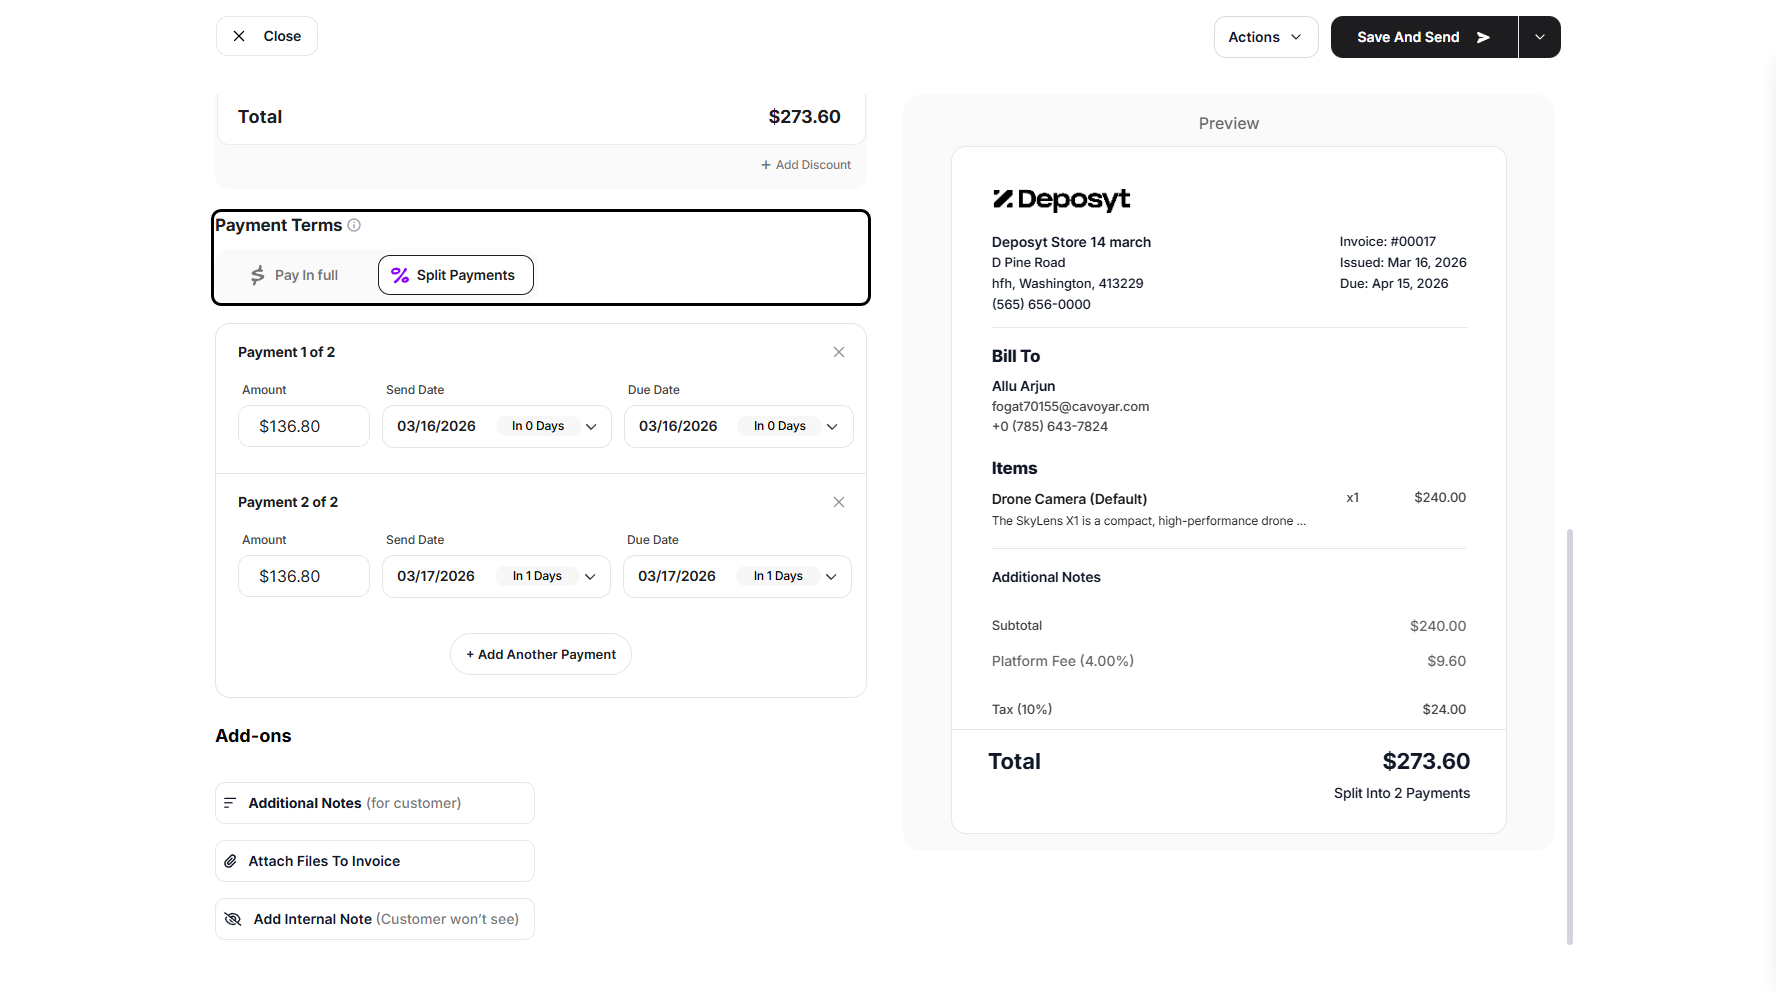Click Add Internal Note add-on

pyautogui.click(x=375, y=919)
